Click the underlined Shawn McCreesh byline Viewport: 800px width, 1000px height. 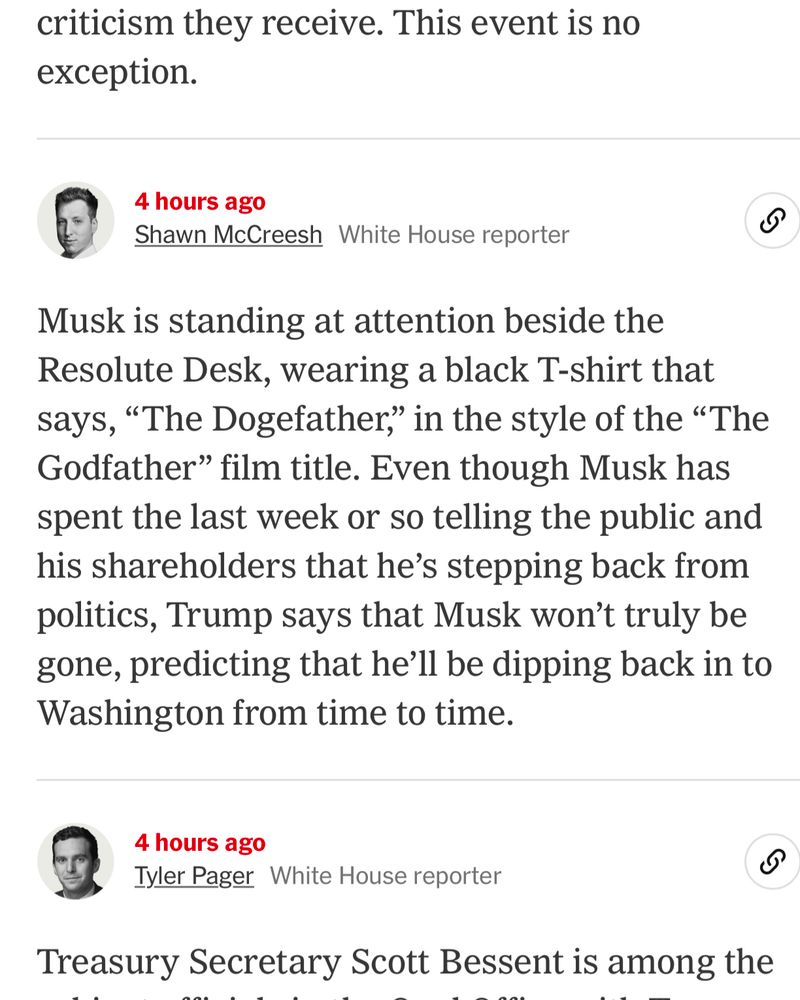(228, 235)
